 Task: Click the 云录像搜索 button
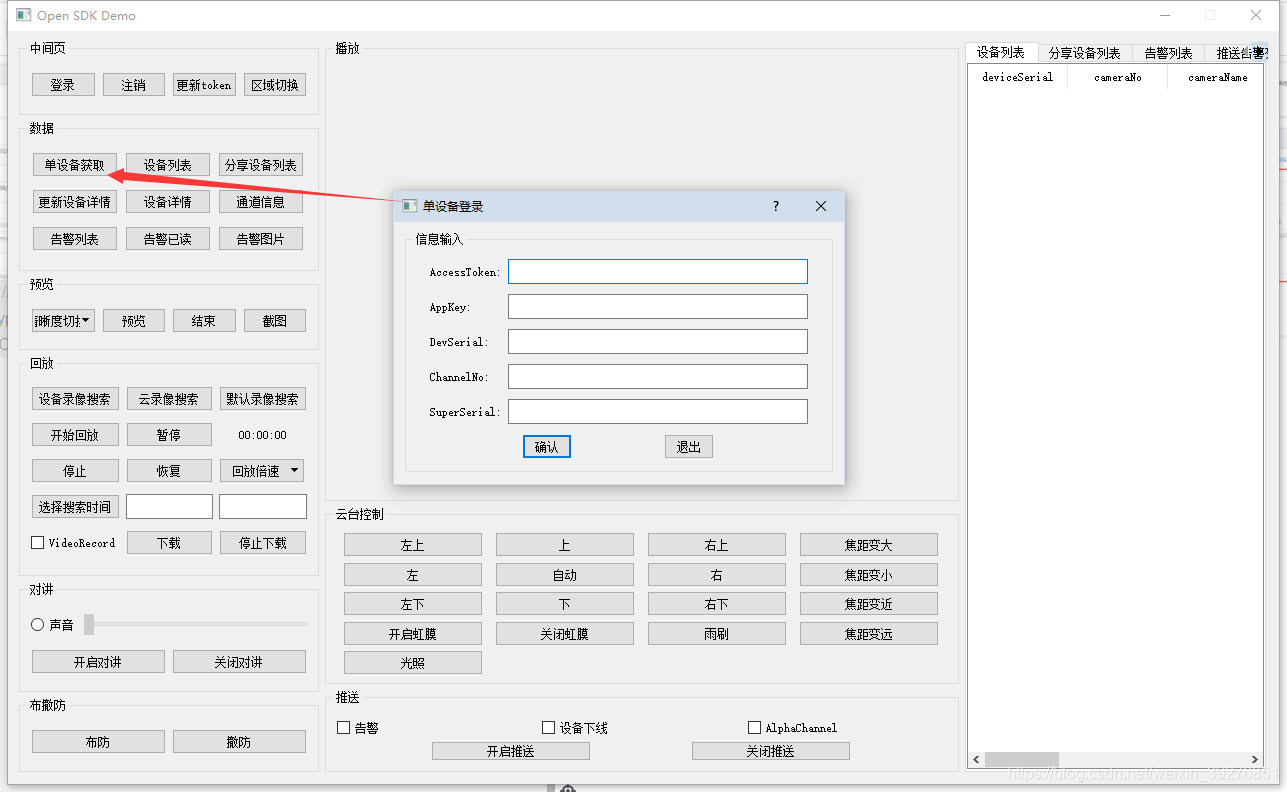(169, 399)
